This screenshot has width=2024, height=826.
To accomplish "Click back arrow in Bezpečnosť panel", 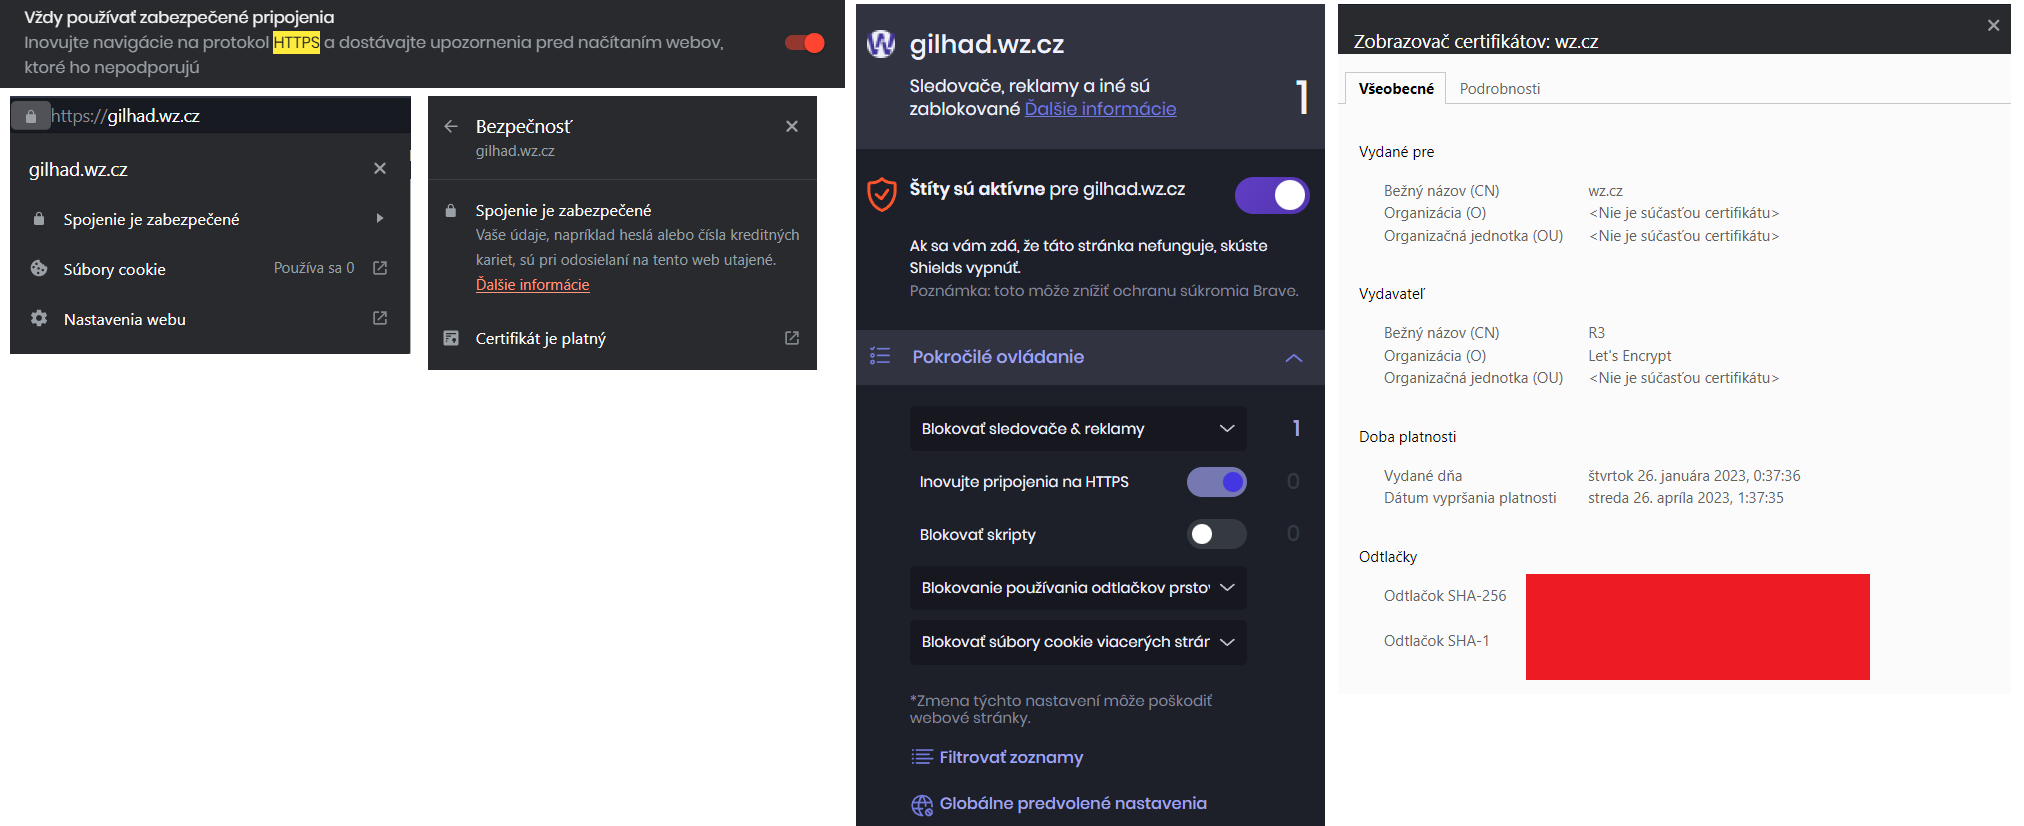I will point(451,127).
